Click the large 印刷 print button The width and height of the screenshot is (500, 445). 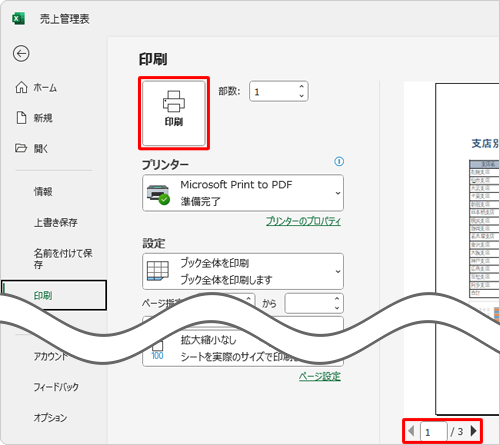point(174,113)
